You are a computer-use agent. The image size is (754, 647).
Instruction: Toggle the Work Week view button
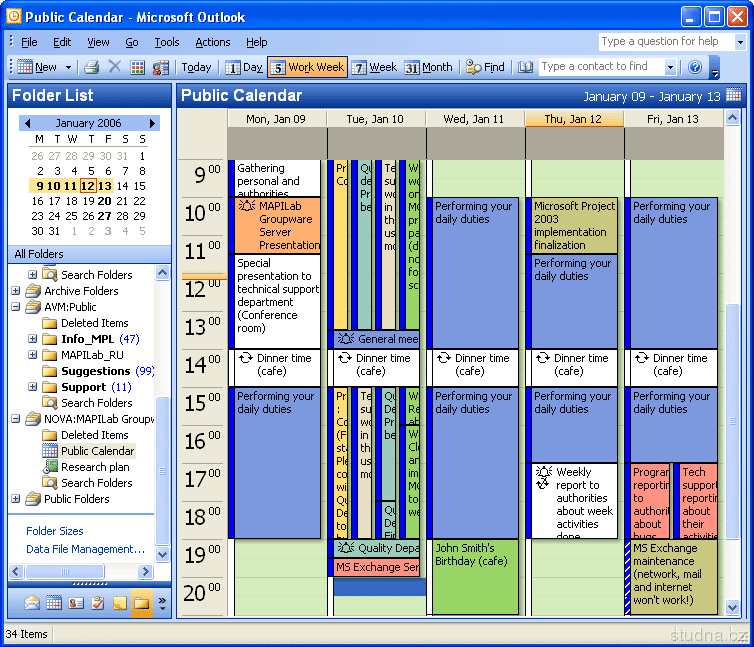pos(307,67)
